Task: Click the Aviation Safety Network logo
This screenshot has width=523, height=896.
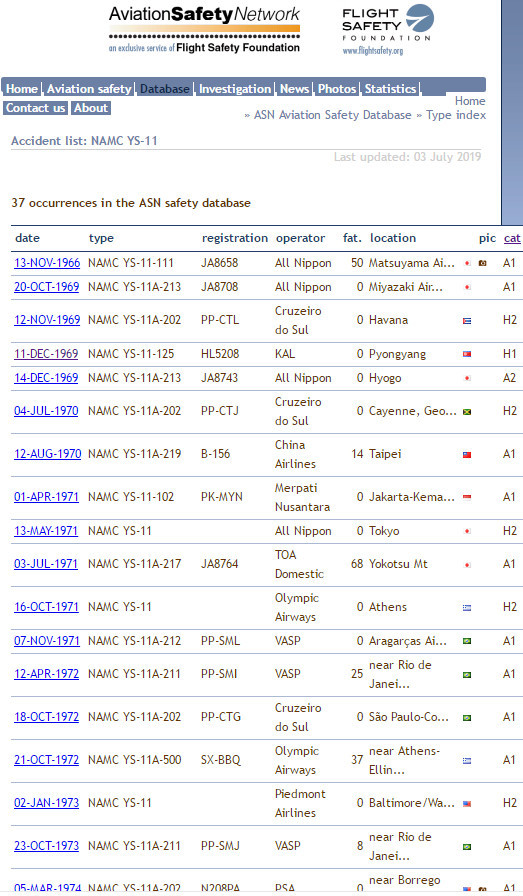Action: pyautogui.click(x=204, y=29)
